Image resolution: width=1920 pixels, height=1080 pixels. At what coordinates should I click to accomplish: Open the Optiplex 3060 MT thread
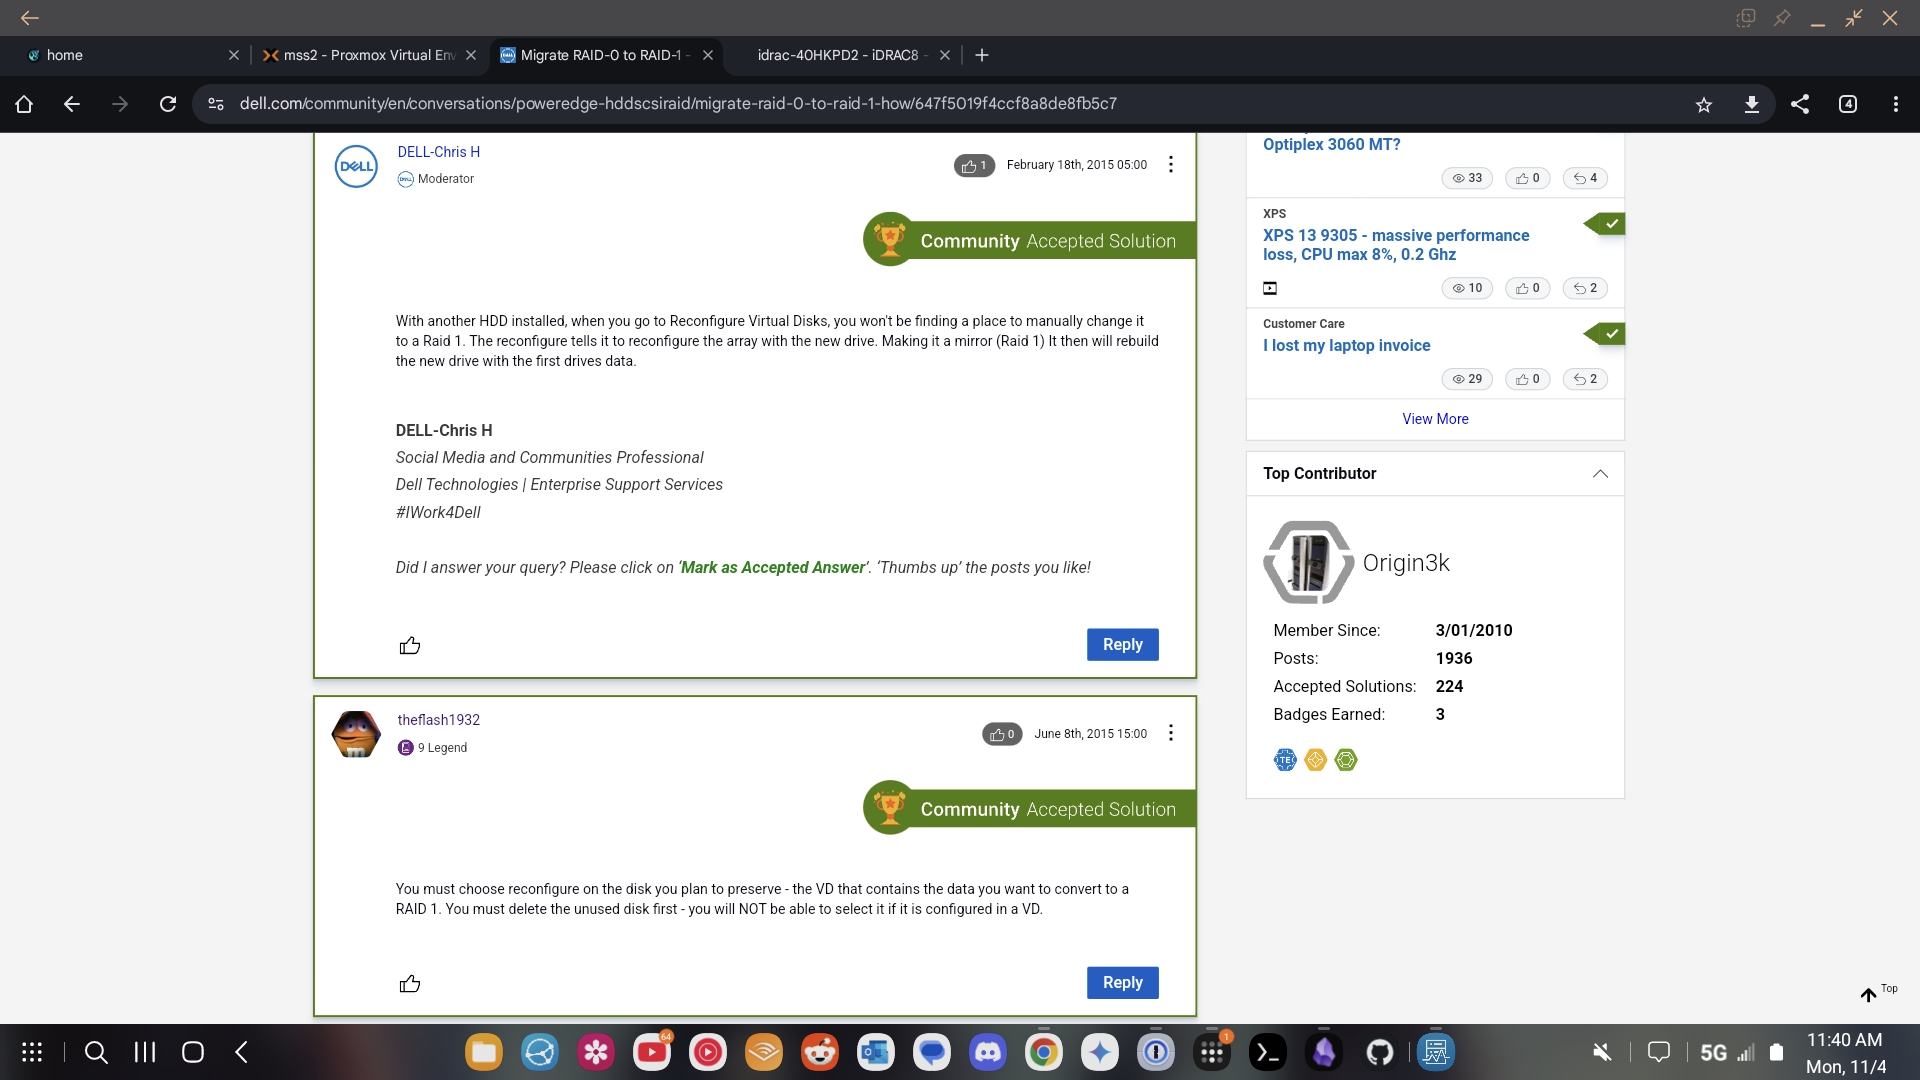pyautogui.click(x=1331, y=144)
